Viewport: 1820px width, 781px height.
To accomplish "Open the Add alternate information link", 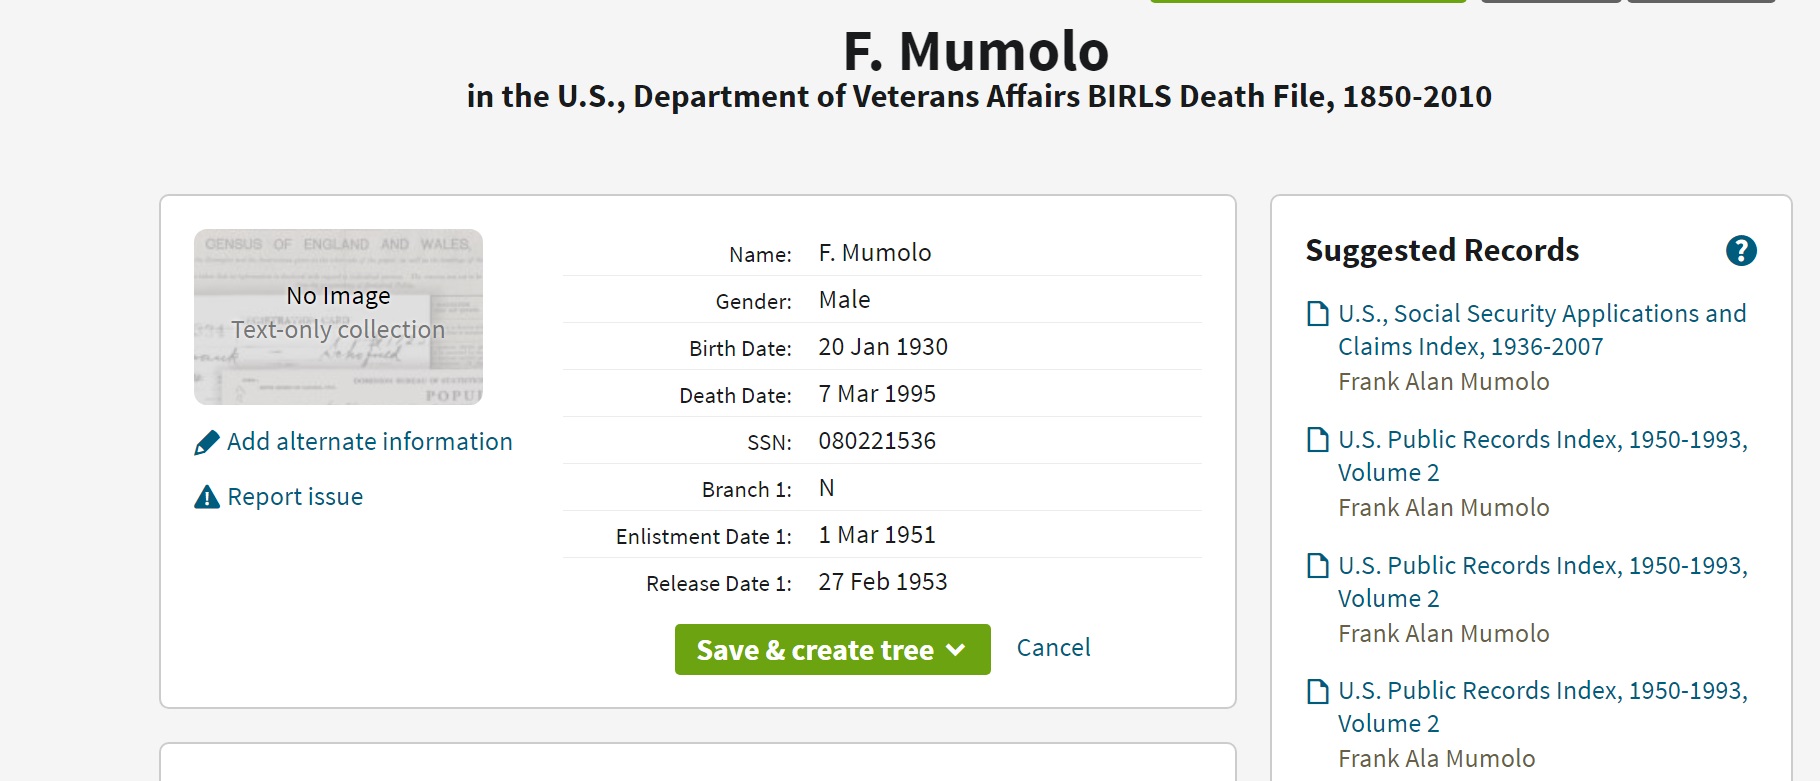I will point(369,442).
